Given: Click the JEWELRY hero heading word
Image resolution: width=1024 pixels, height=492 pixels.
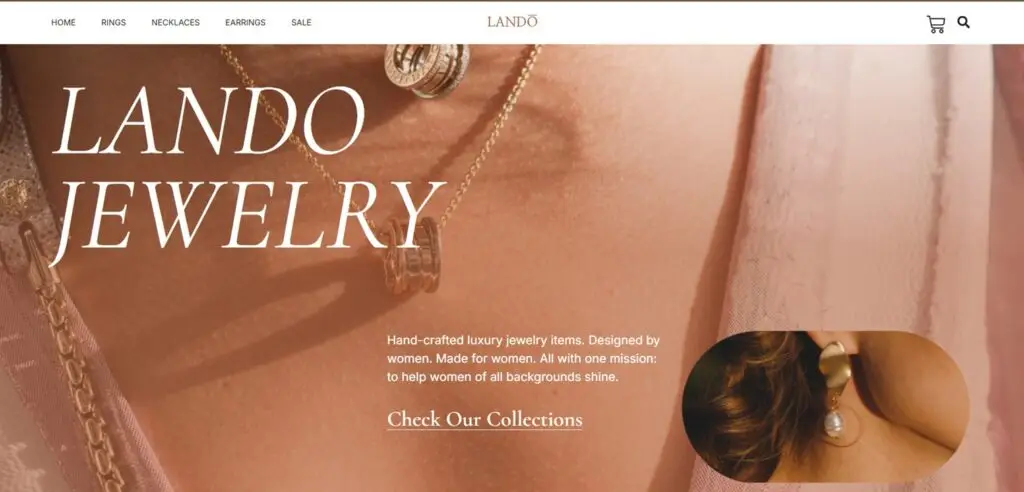Looking at the screenshot, I should click(247, 219).
